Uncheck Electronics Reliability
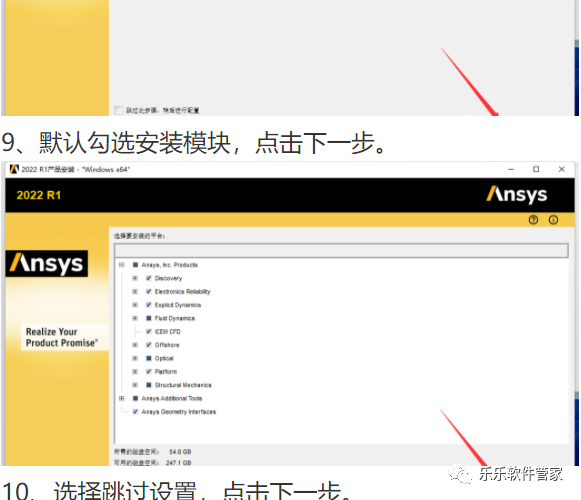This screenshot has height=500, width=581. pos(149,291)
